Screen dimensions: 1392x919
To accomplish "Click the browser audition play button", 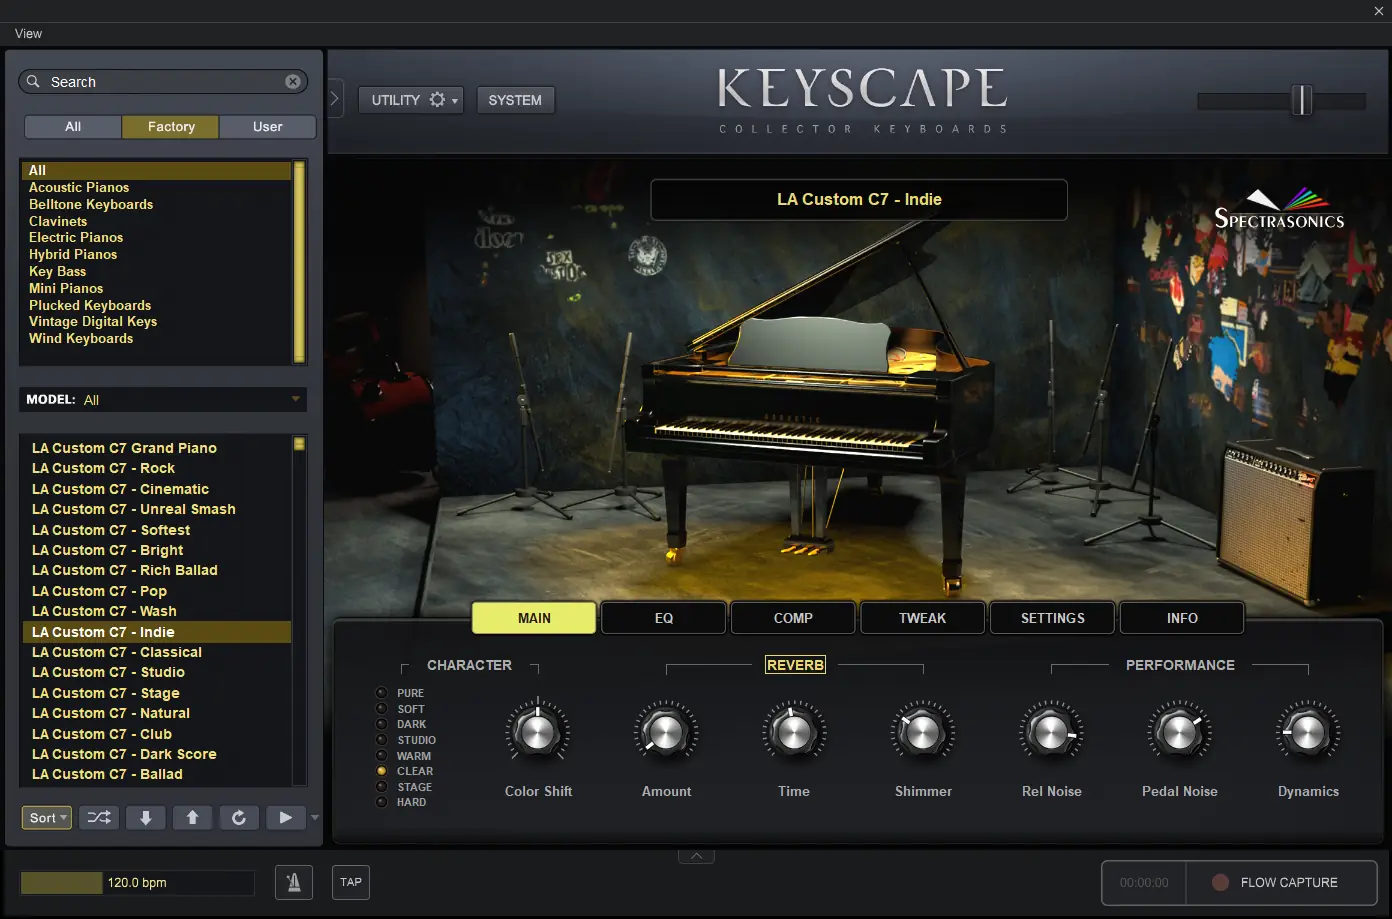I will click(285, 818).
